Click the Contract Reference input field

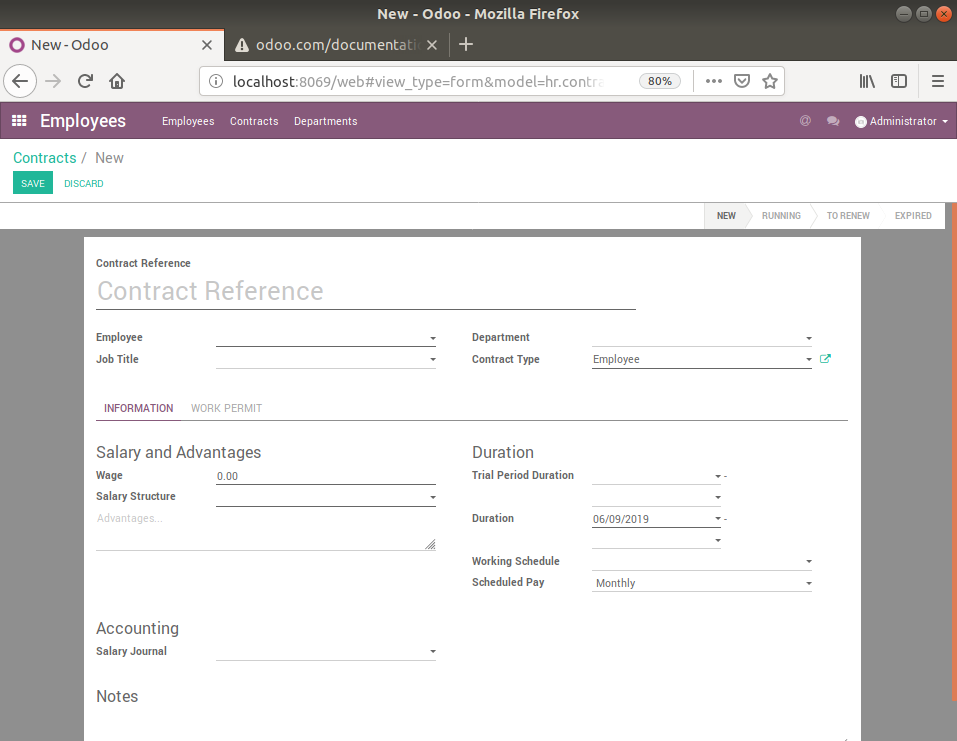tap(365, 291)
